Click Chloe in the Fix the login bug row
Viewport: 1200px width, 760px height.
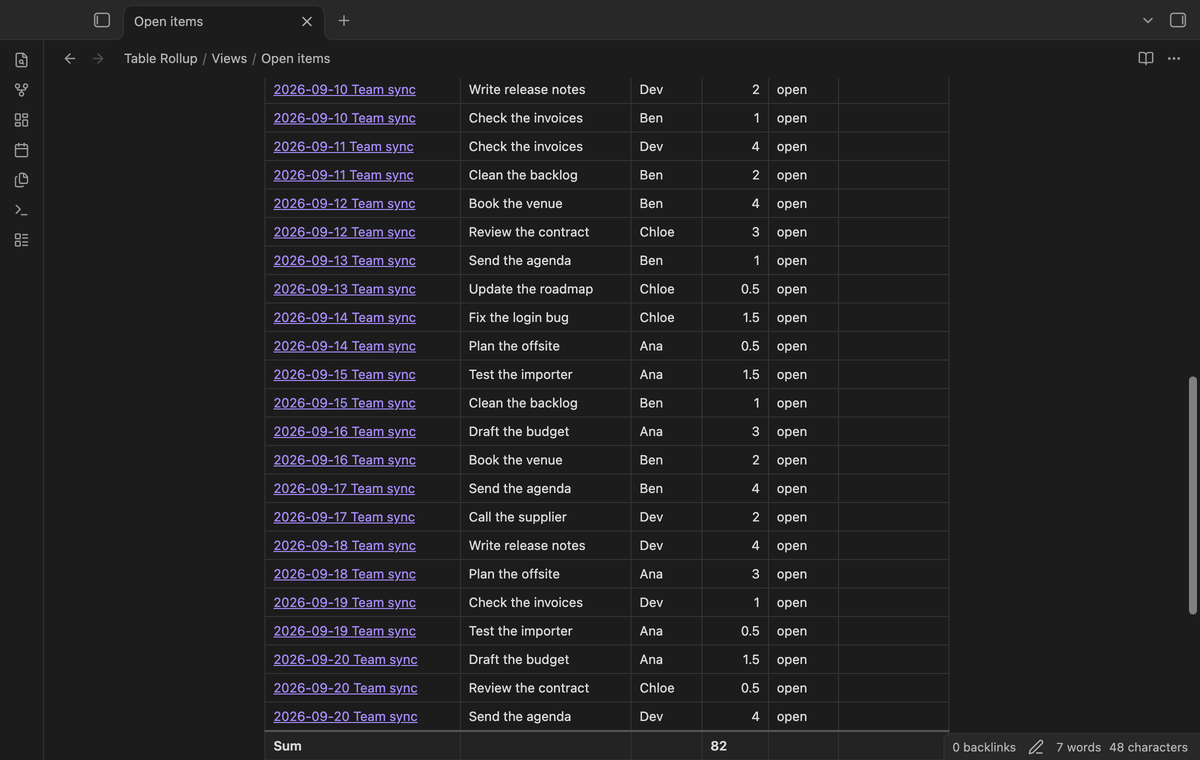point(657,317)
